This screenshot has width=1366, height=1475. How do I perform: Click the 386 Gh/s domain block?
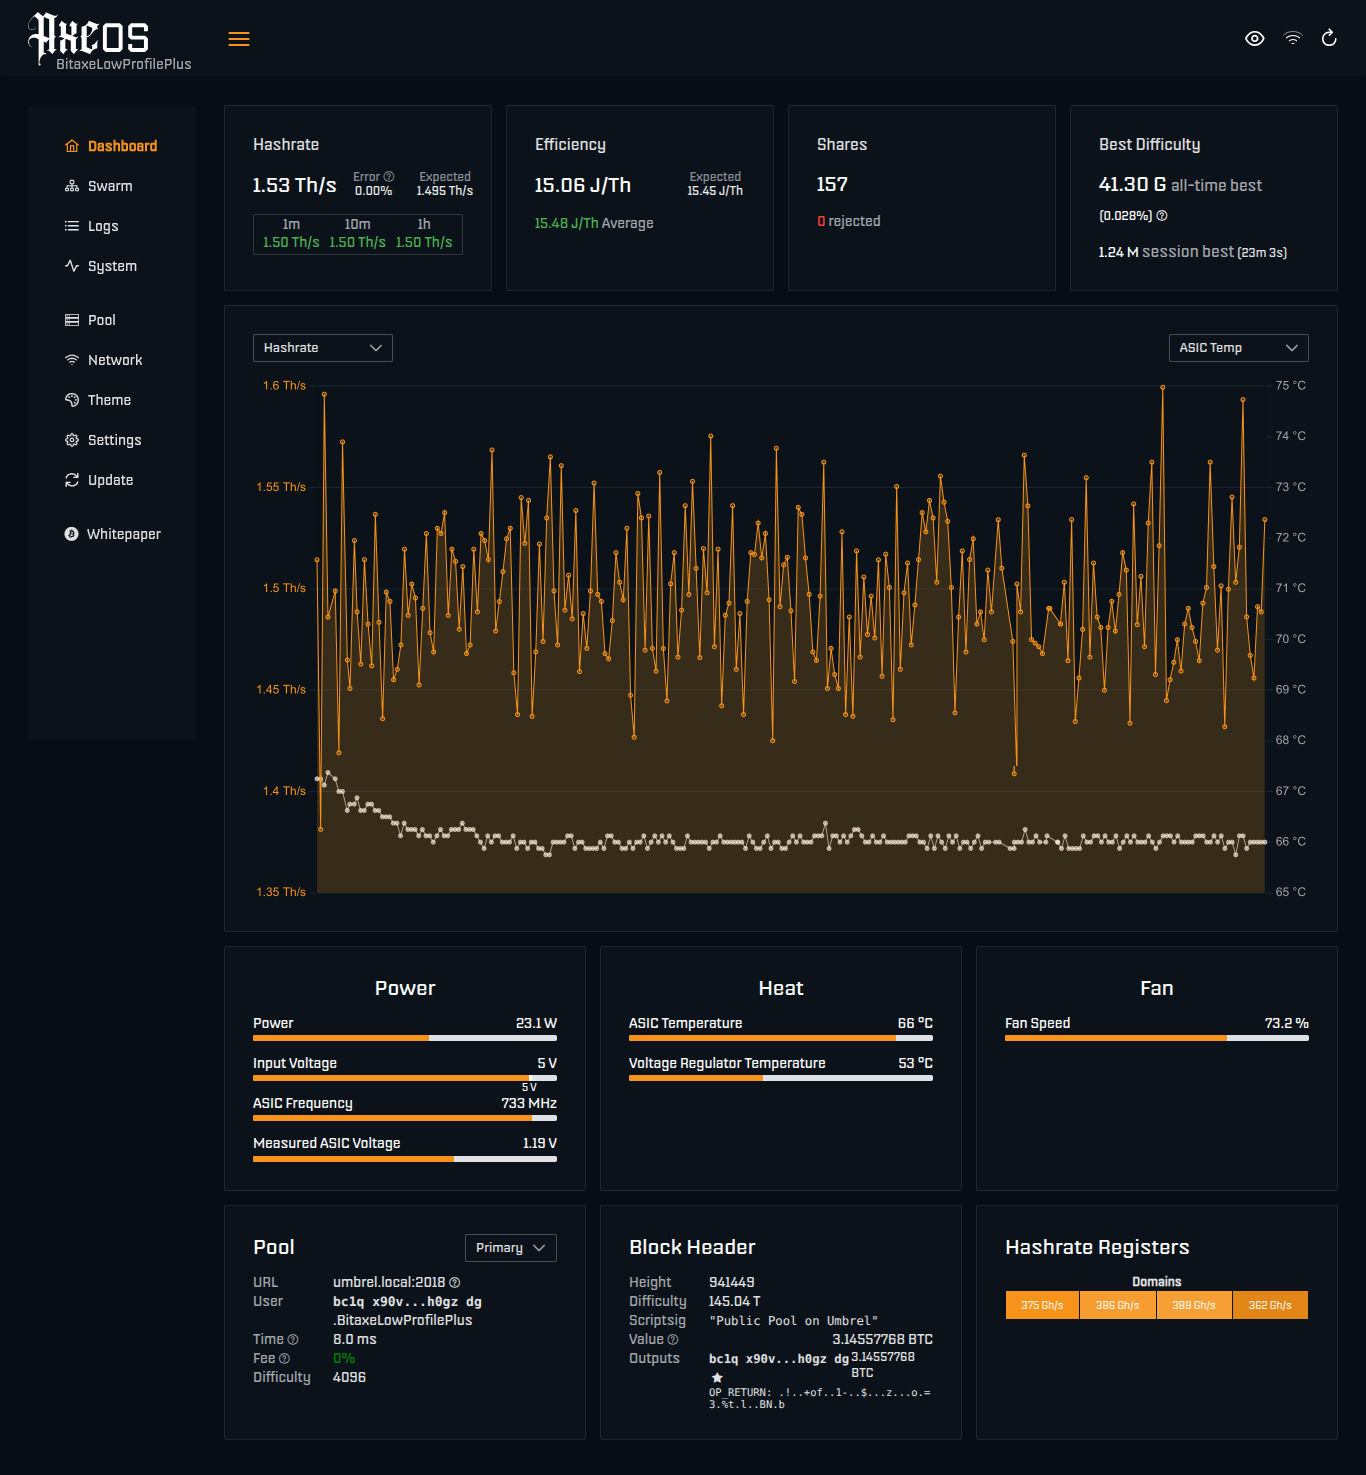(1118, 1305)
